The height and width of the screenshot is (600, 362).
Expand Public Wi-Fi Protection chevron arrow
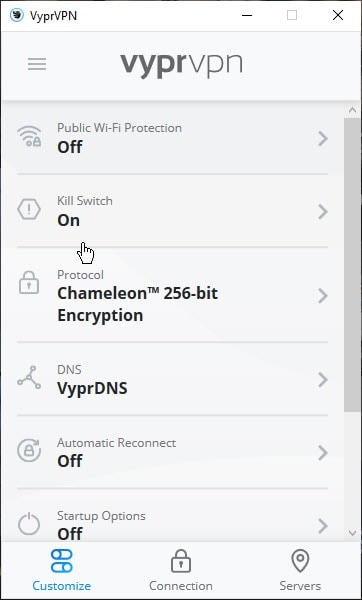(323, 138)
